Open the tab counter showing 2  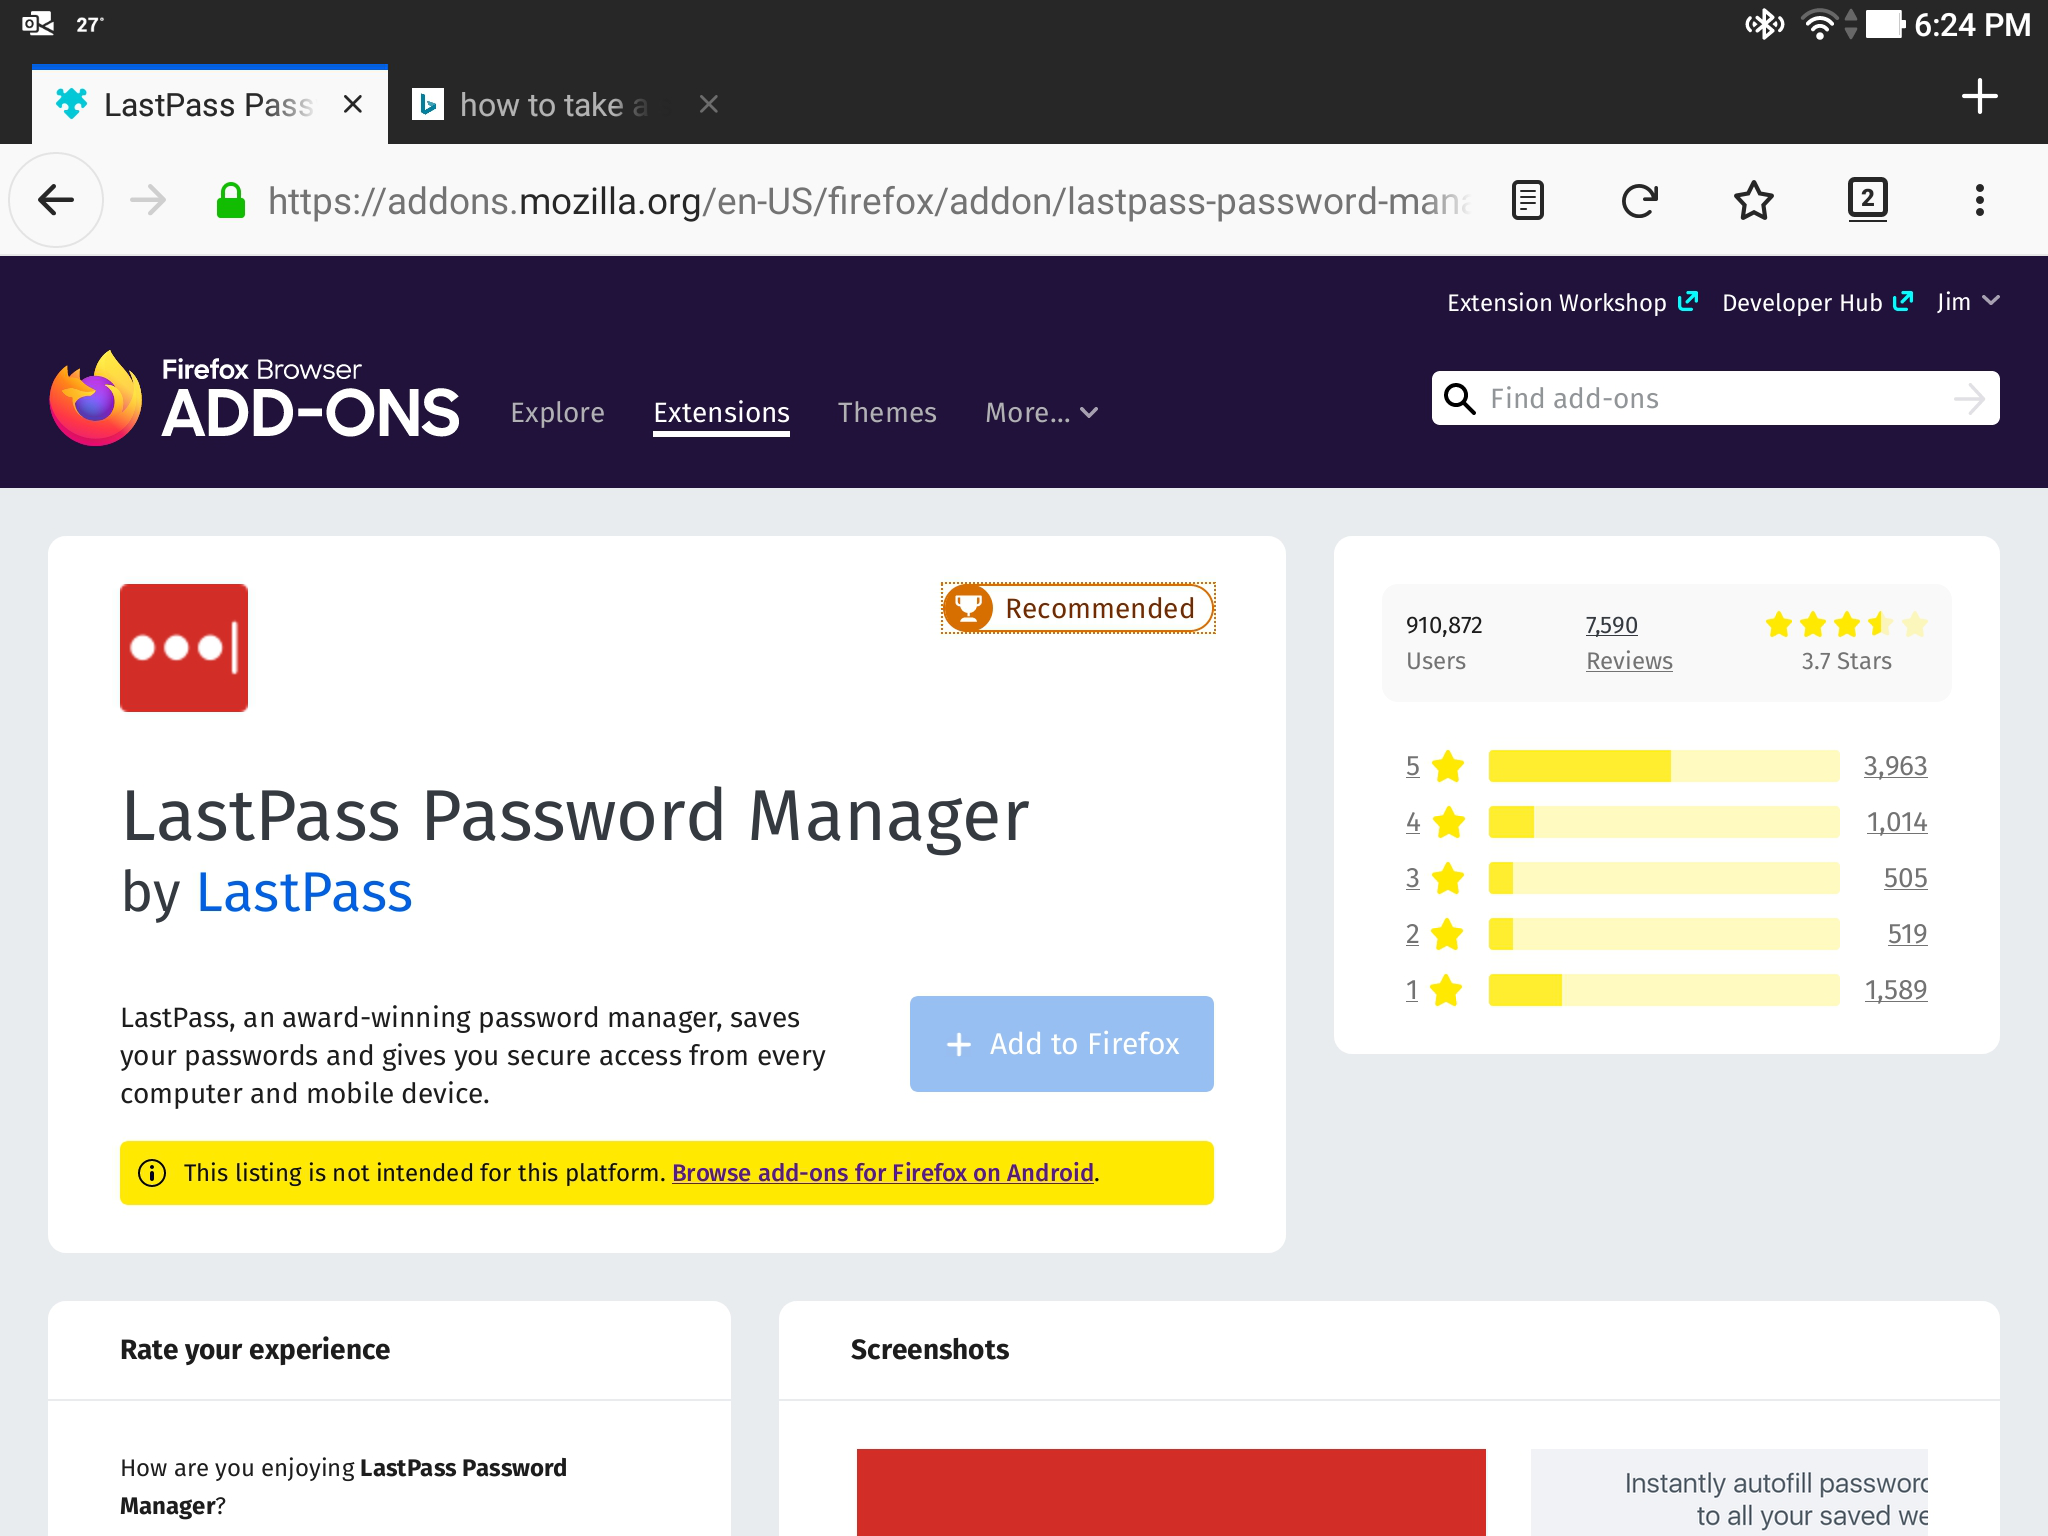pyautogui.click(x=1866, y=198)
